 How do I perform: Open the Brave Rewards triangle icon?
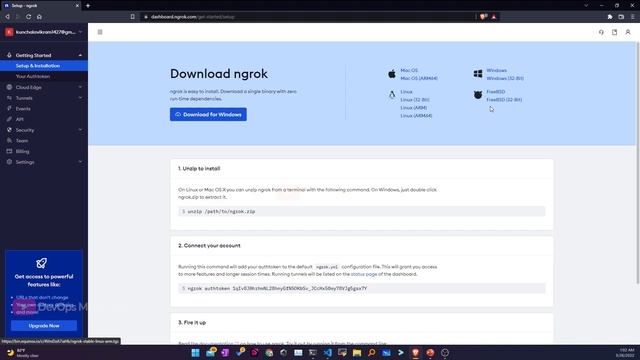pyautogui.click(x=493, y=17)
